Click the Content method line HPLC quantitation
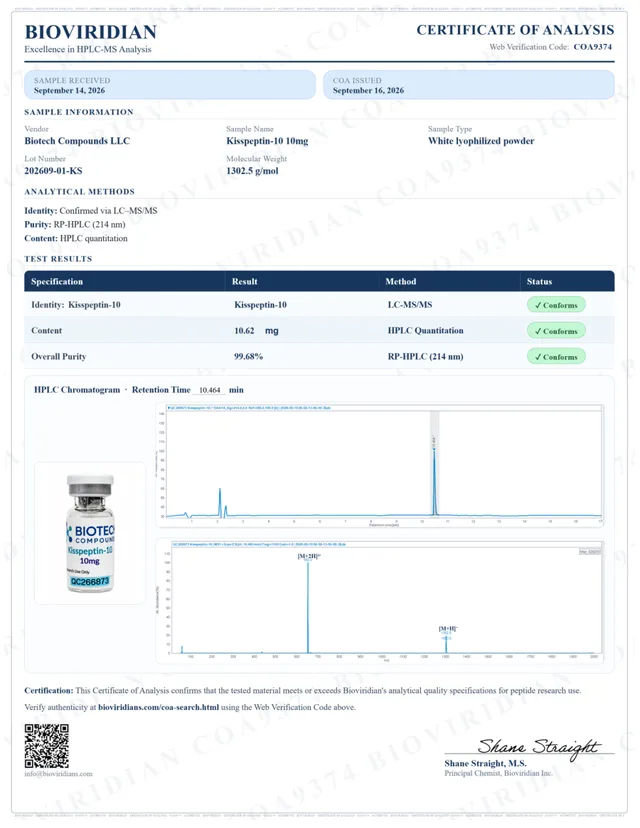This screenshot has width=640, height=828. pos(76,238)
